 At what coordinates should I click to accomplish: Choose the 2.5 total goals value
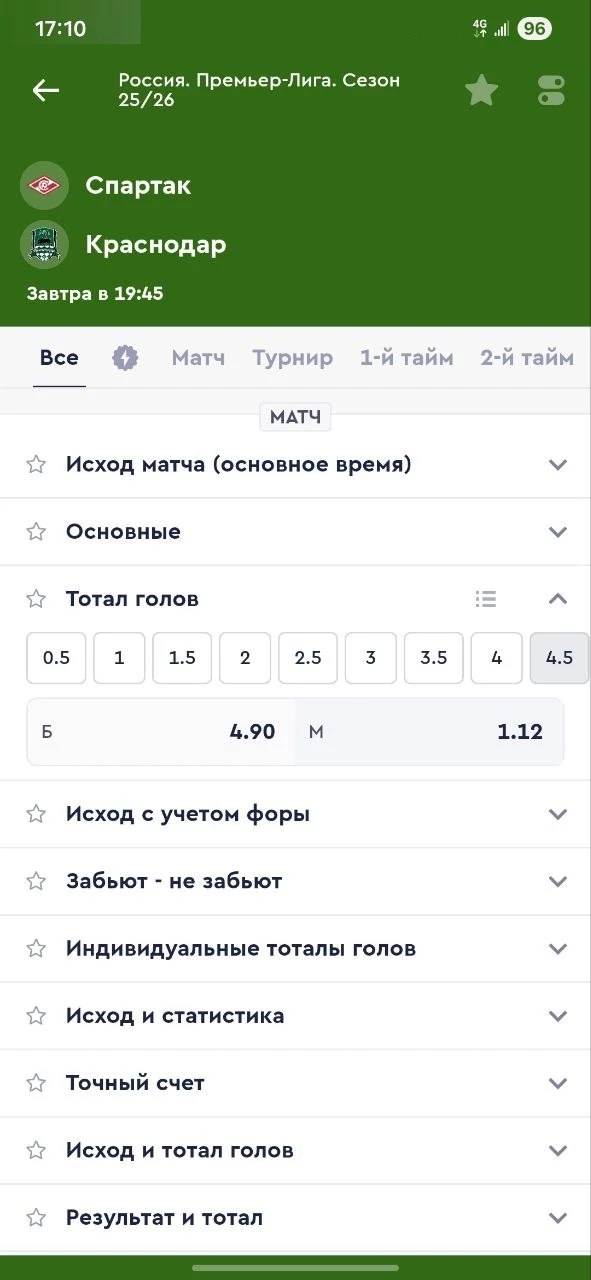click(x=307, y=657)
